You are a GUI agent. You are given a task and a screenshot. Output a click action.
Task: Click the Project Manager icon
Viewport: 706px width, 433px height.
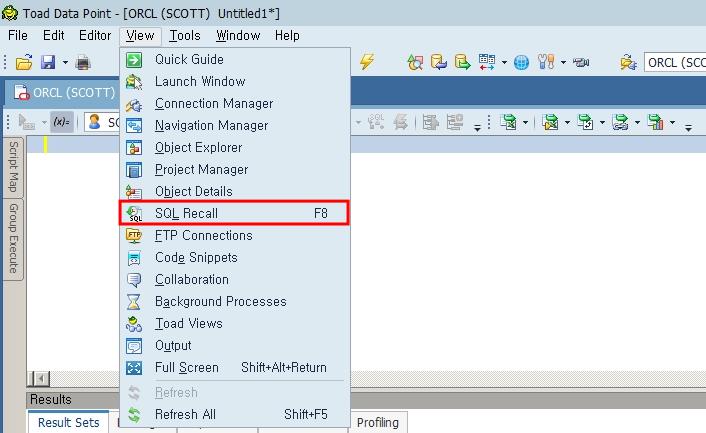(134, 170)
